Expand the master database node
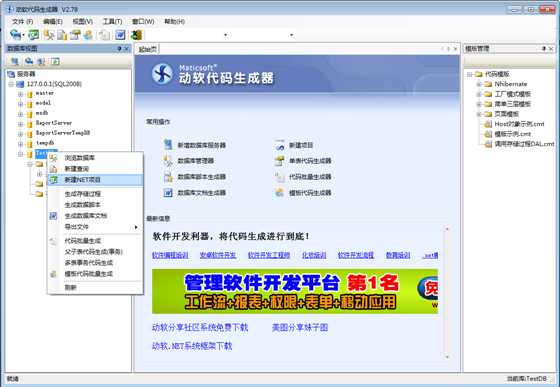560x387 pixels. coord(20,94)
